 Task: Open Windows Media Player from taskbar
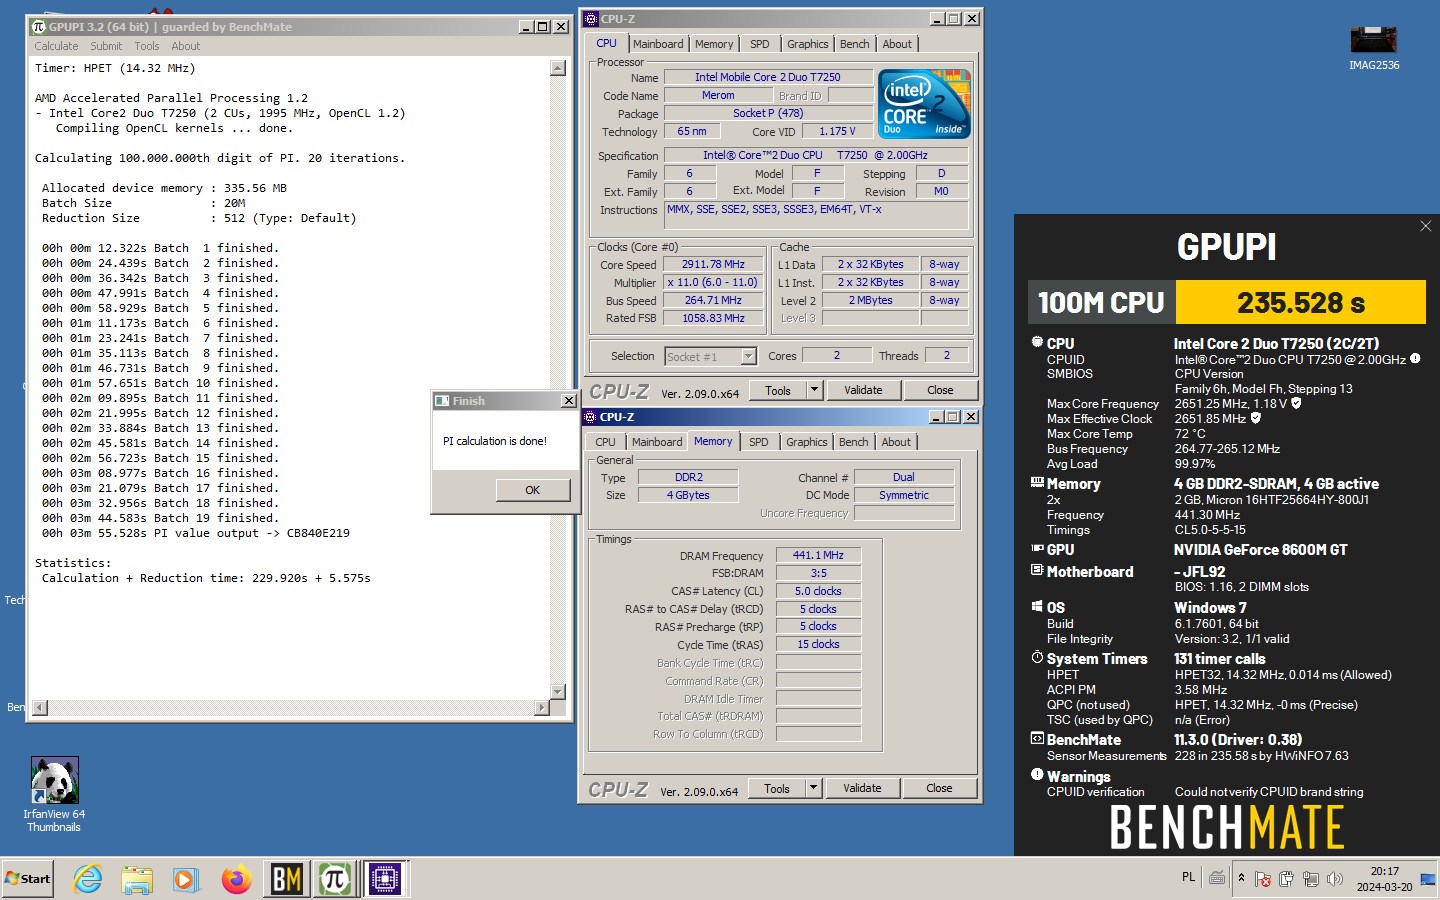186,879
